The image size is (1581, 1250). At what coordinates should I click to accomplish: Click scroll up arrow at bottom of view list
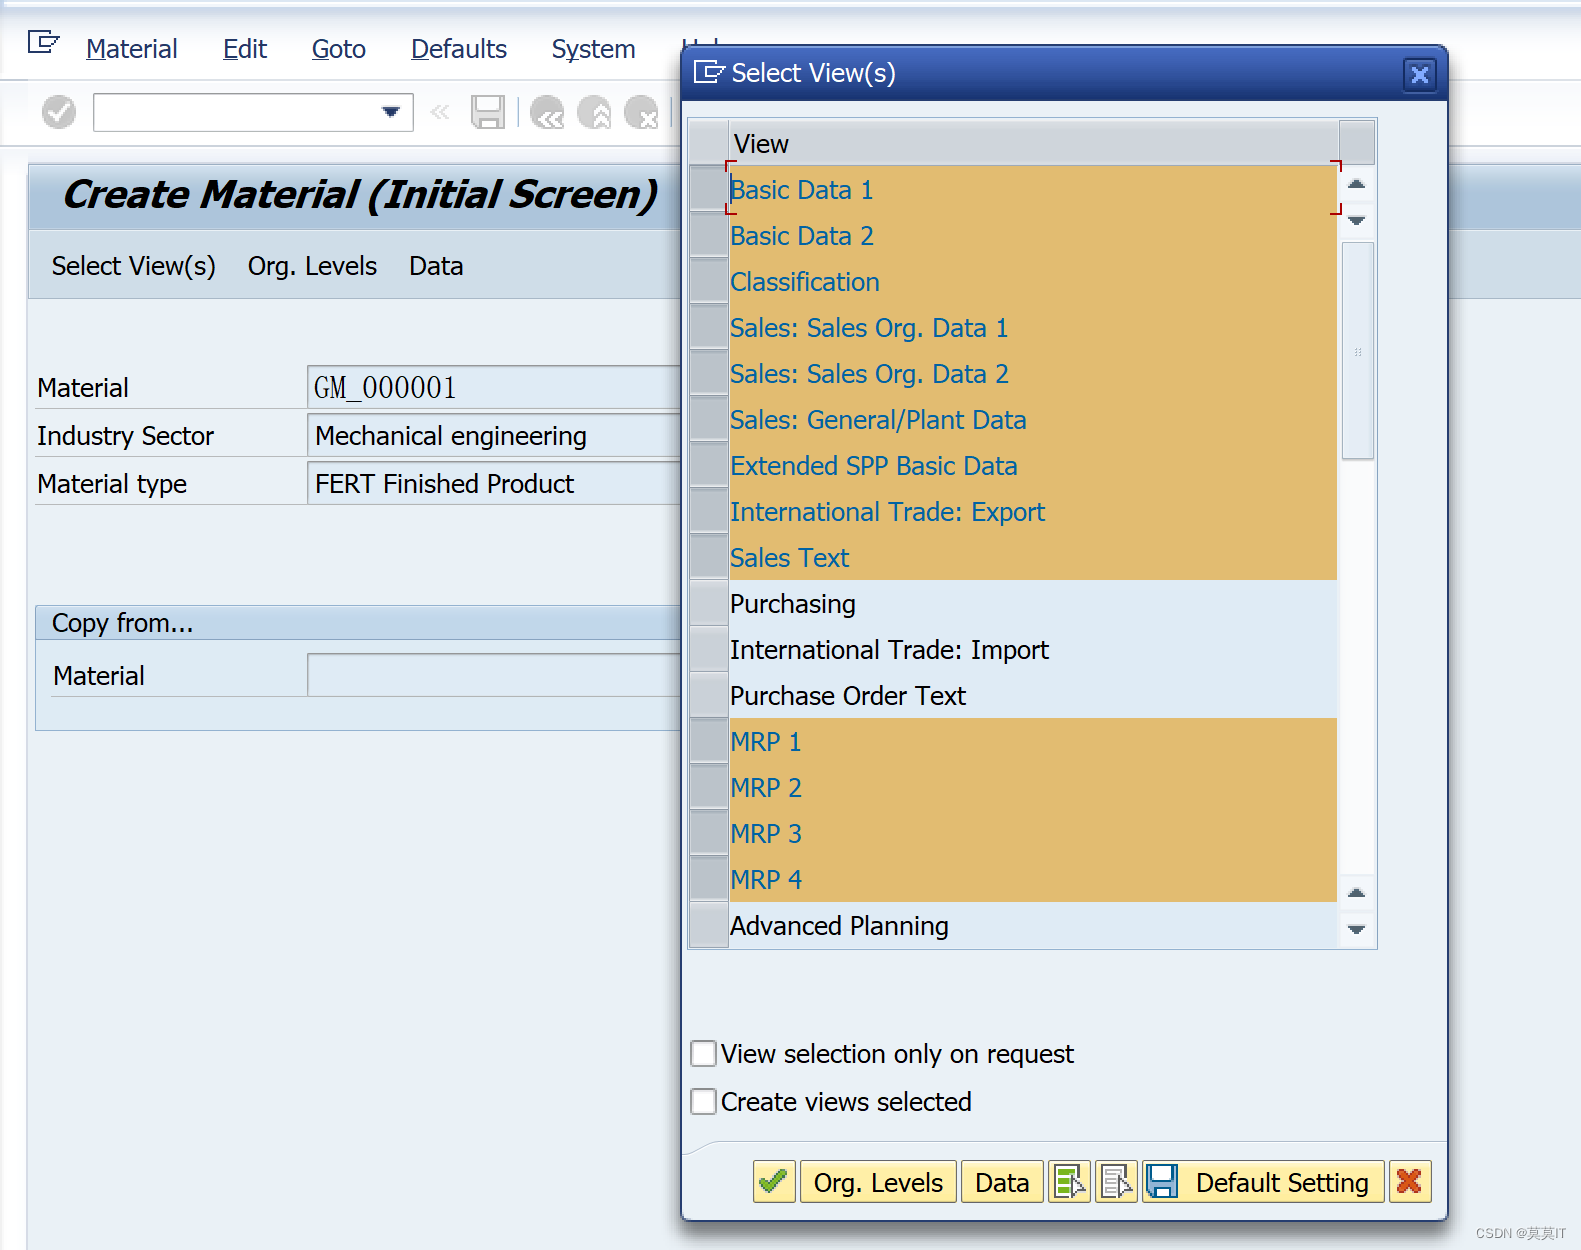[x=1357, y=893]
